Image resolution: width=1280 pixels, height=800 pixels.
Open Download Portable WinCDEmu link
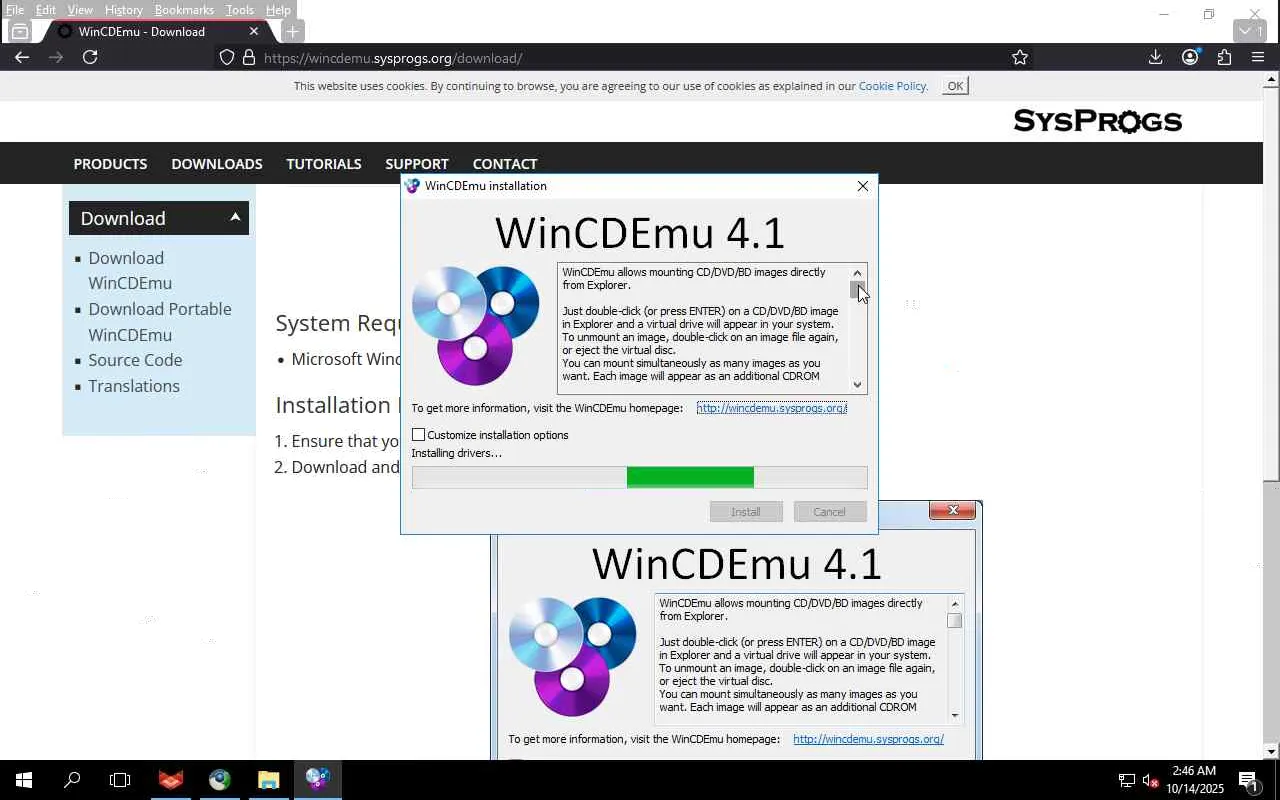point(160,322)
